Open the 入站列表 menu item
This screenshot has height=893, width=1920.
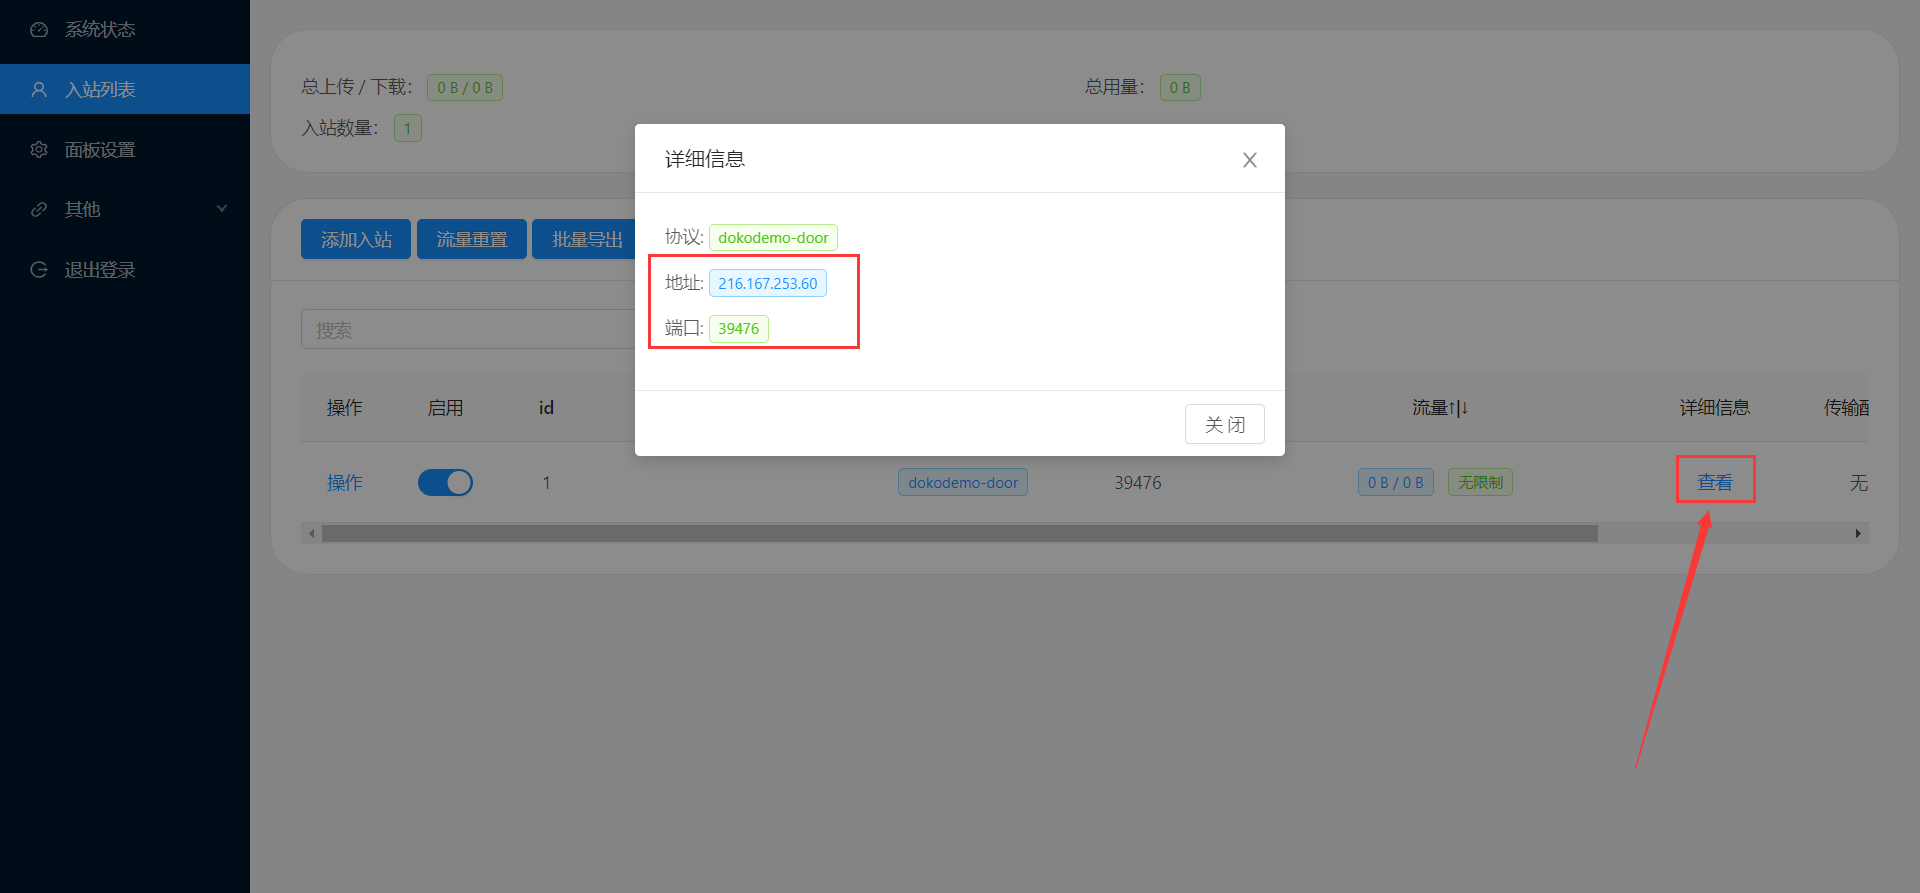100,90
